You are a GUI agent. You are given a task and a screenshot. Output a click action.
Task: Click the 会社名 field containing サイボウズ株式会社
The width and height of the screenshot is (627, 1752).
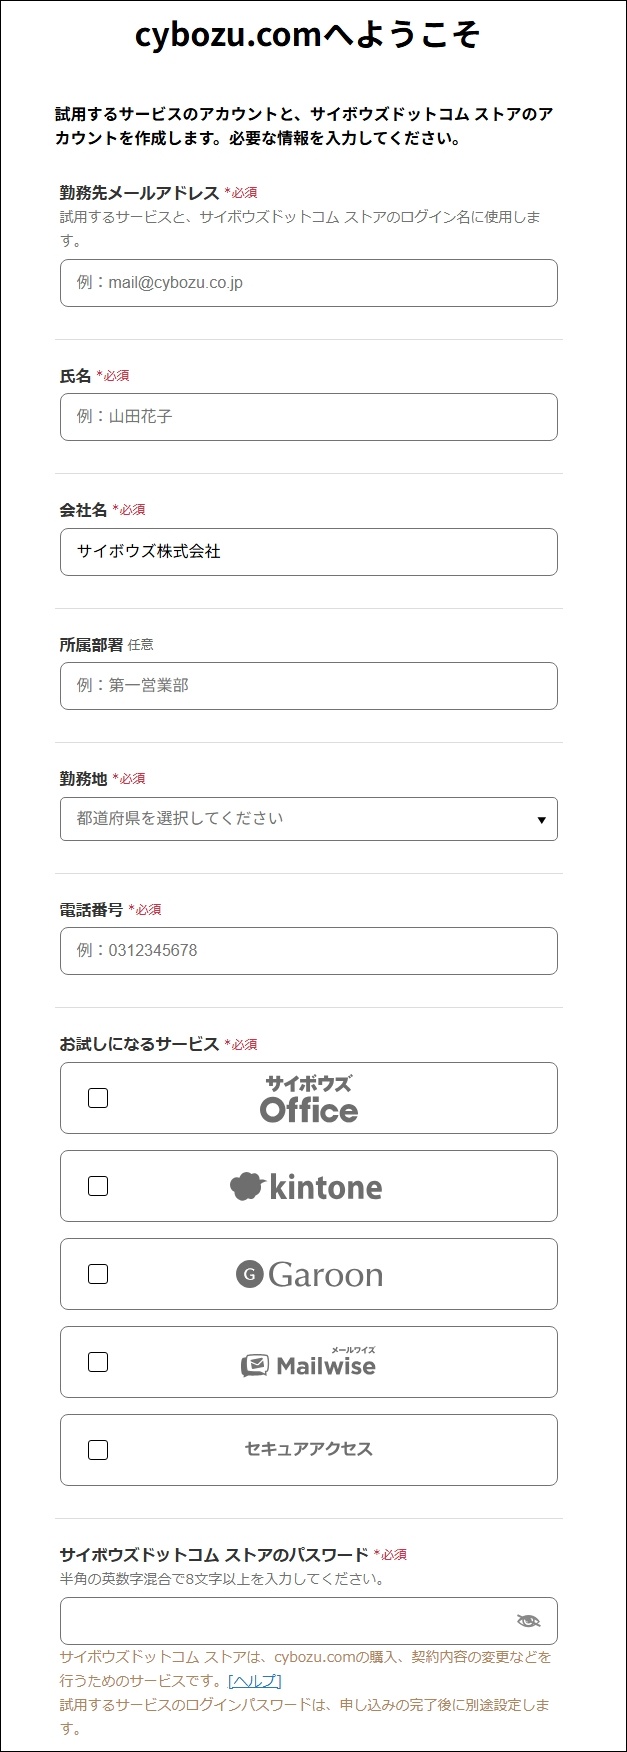pos(308,552)
